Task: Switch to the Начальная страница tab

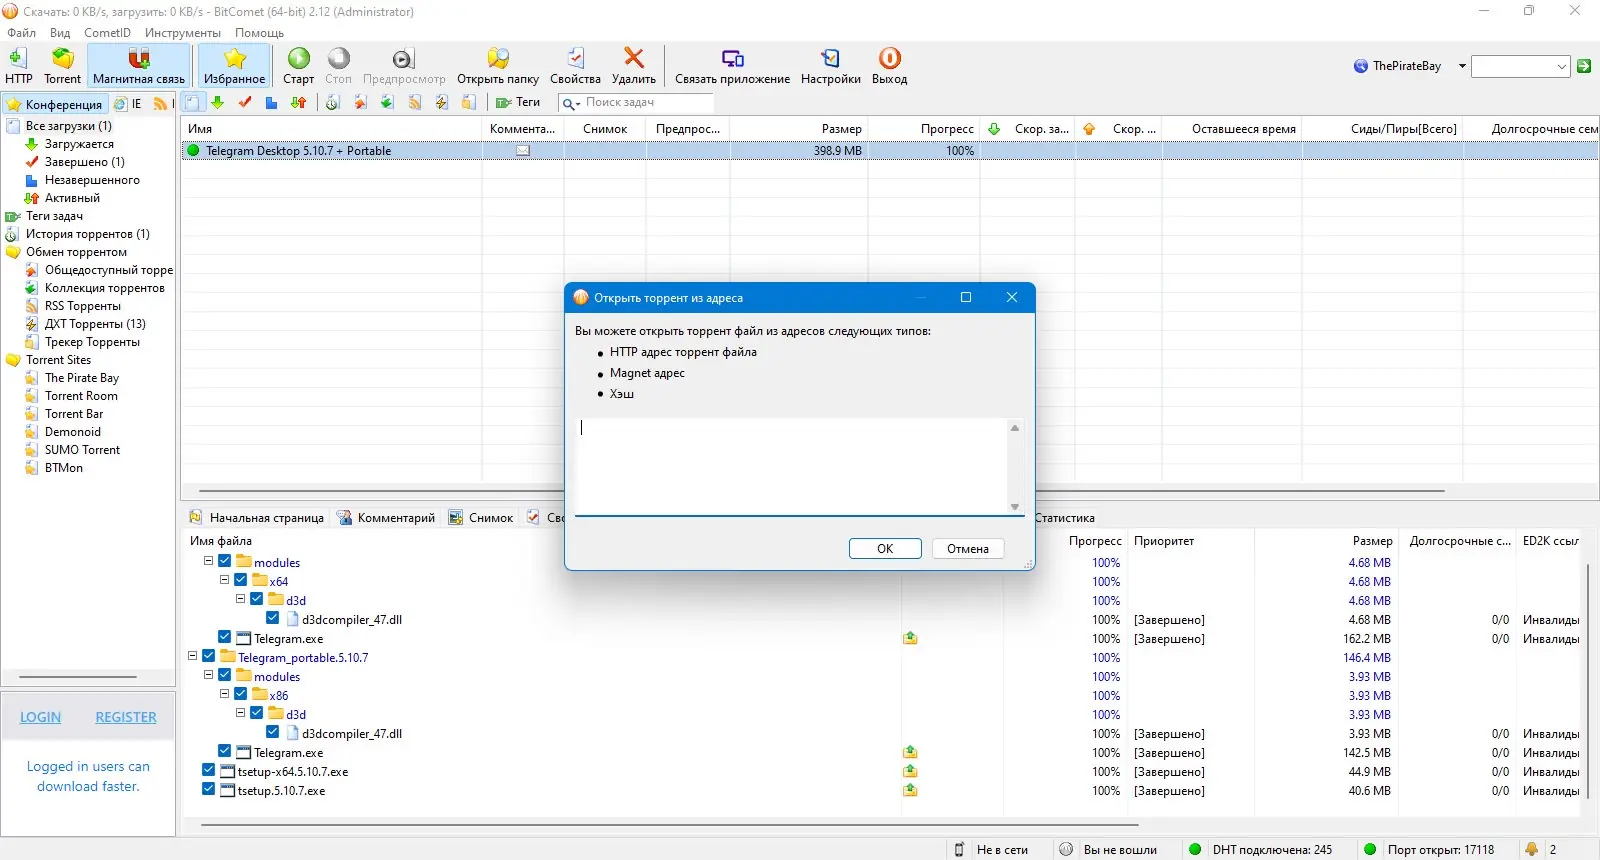Action: [x=257, y=518]
